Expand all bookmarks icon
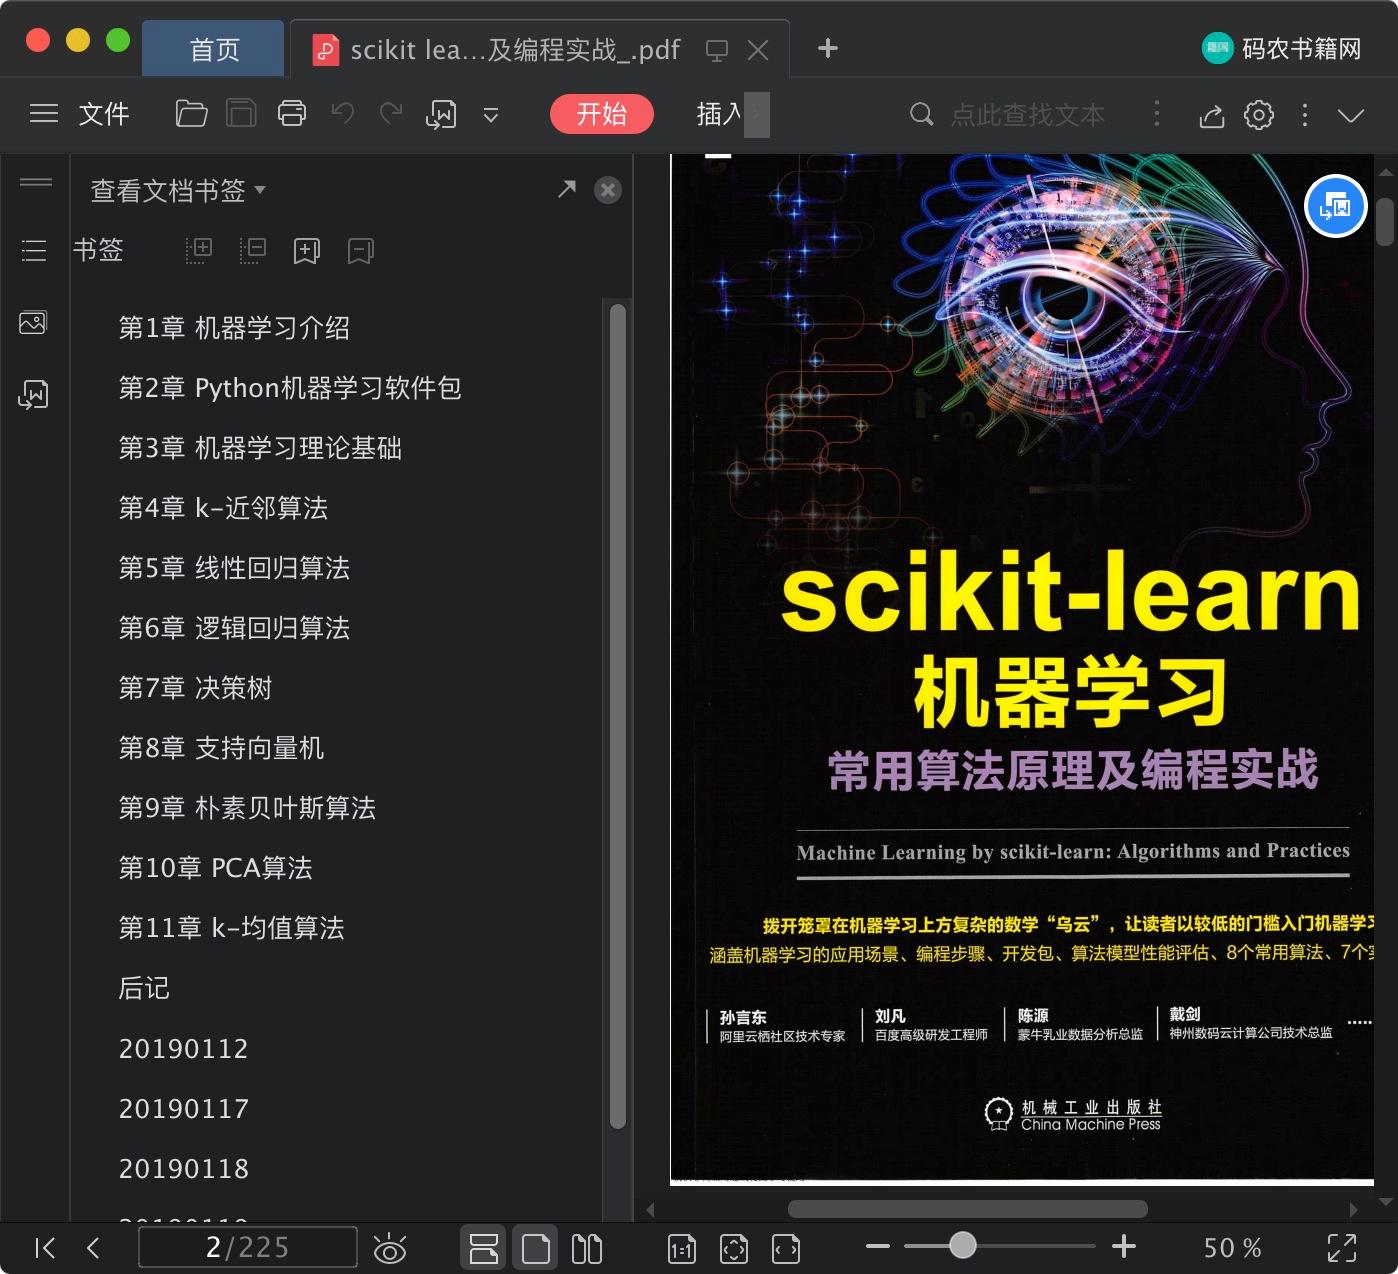 199,250
